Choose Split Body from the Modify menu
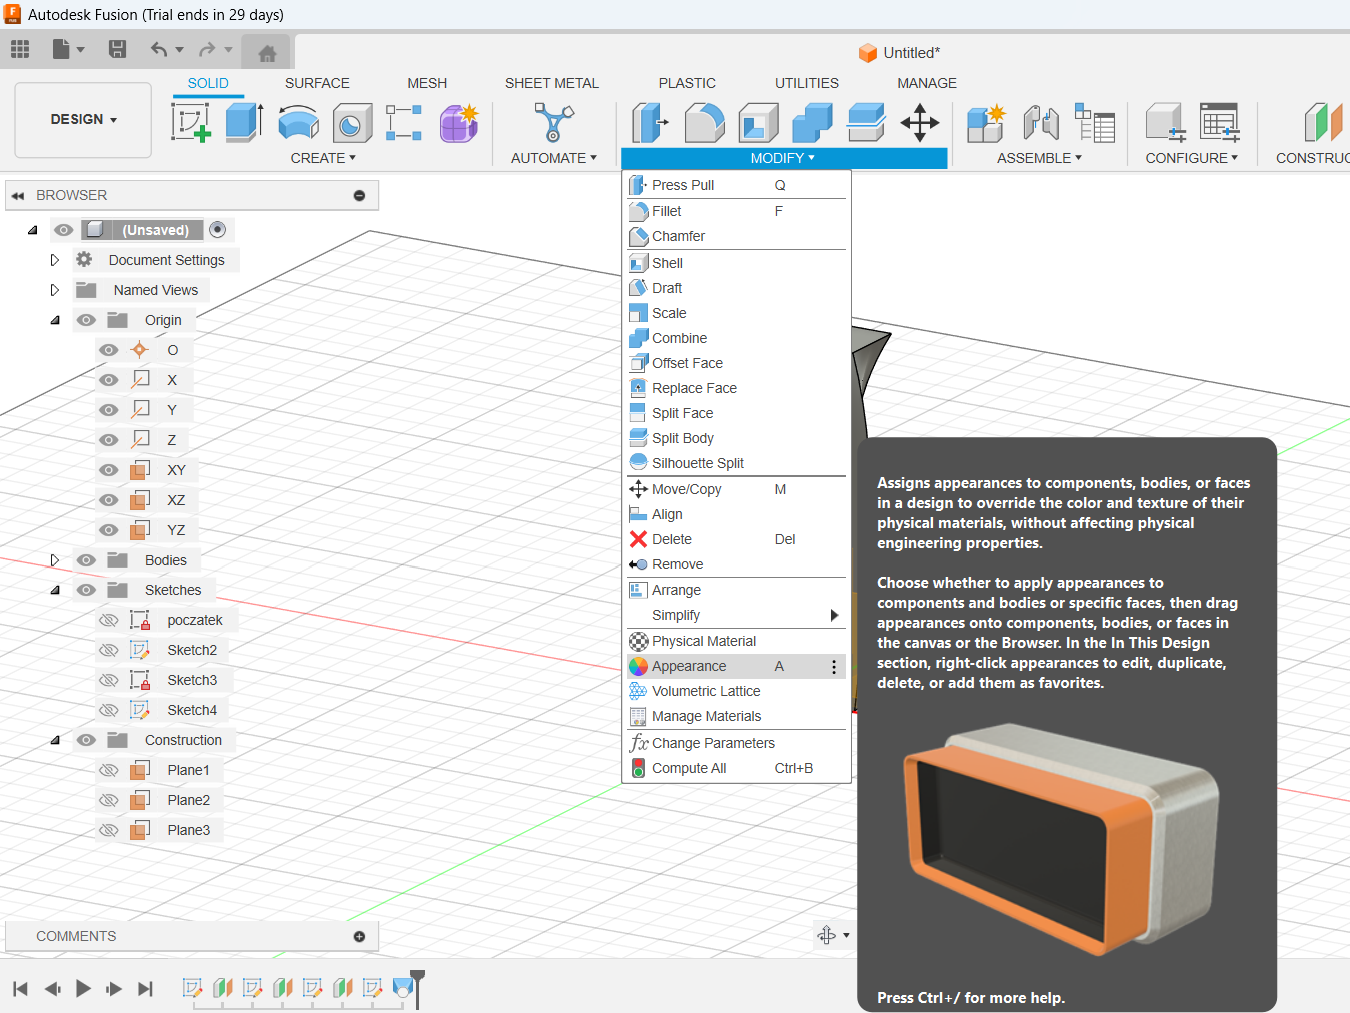Screen dimensions: 1350x1013 point(734,438)
